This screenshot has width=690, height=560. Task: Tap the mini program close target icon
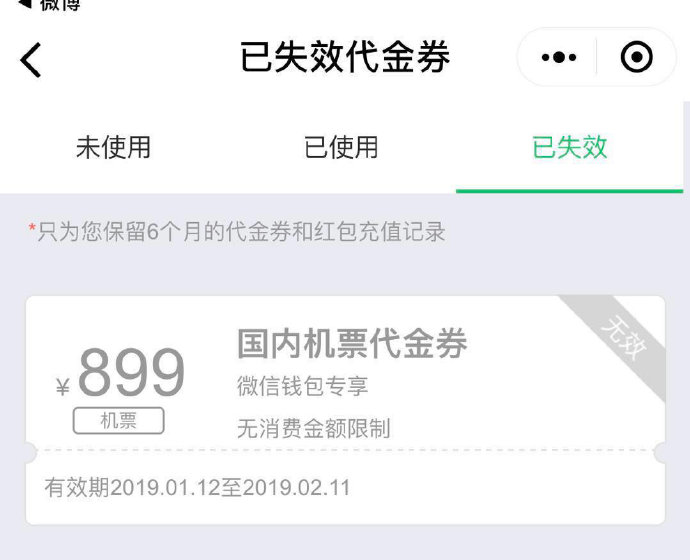coord(636,57)
